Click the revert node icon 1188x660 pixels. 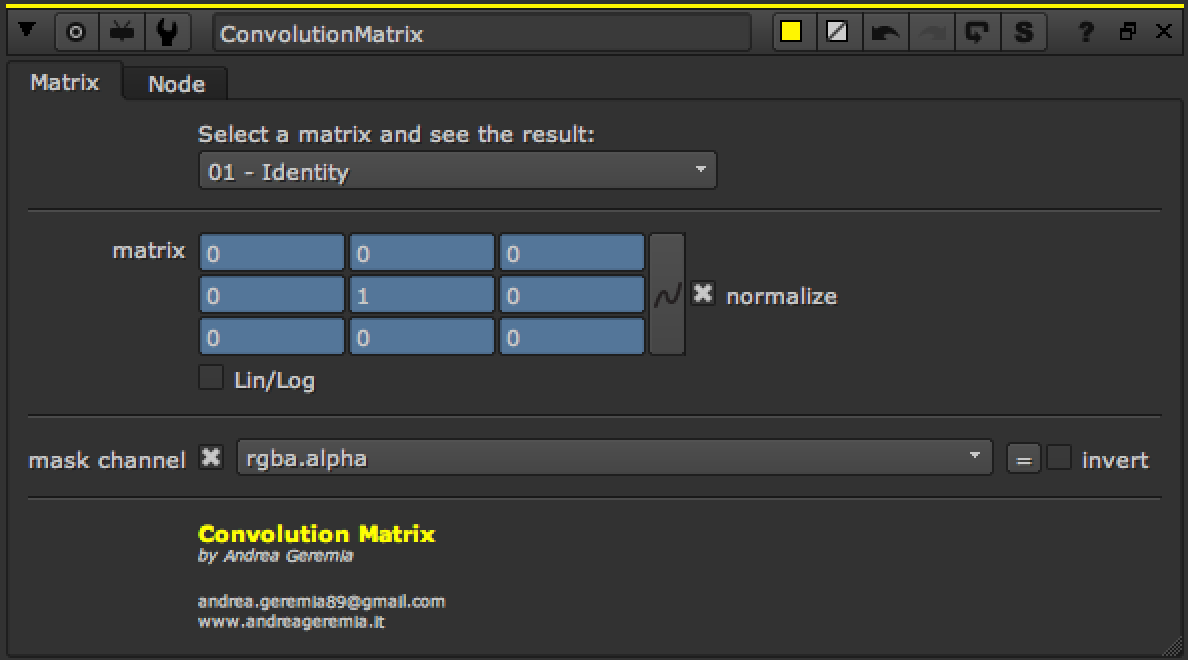[x=976, y=32]
